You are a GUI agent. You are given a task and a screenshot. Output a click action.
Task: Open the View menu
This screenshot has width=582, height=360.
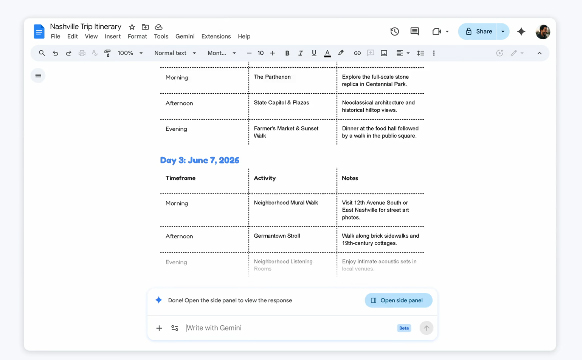[x=91, y=36]
